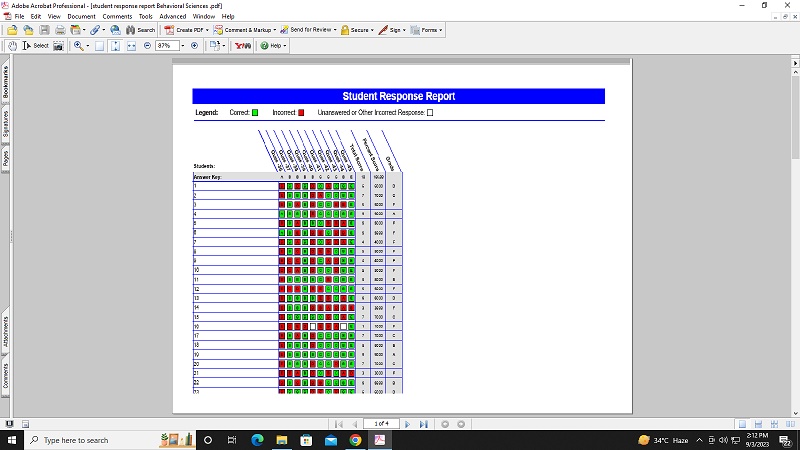Viewport: 800px width, 450px height.
Task: Open the Comments side tab
Action: [6, 376]
